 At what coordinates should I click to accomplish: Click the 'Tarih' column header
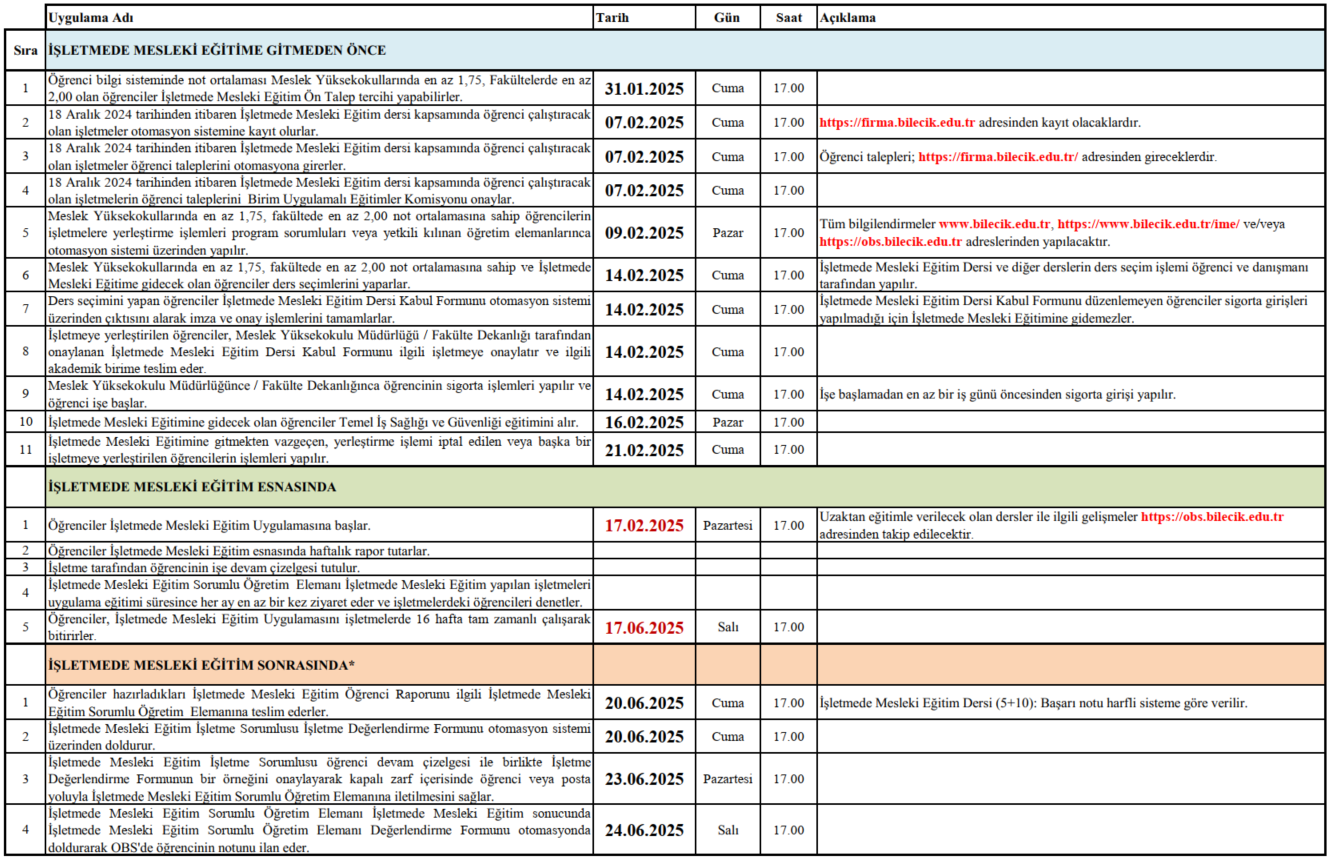(612, 19)
